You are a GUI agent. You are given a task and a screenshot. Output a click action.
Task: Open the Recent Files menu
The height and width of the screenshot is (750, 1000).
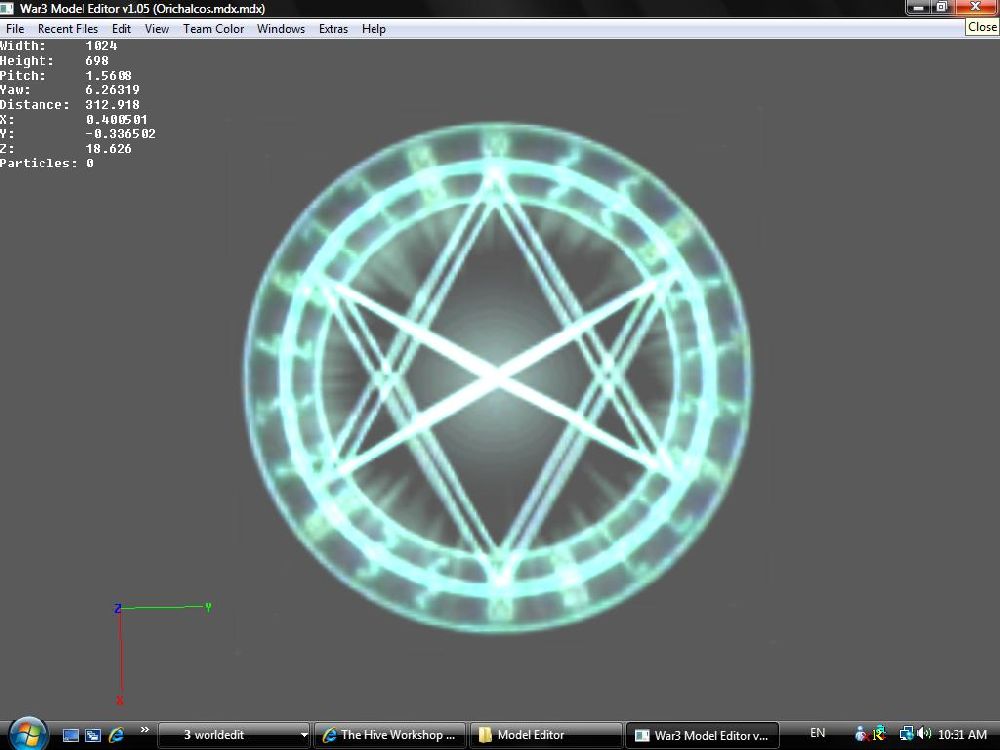[68, 29]
